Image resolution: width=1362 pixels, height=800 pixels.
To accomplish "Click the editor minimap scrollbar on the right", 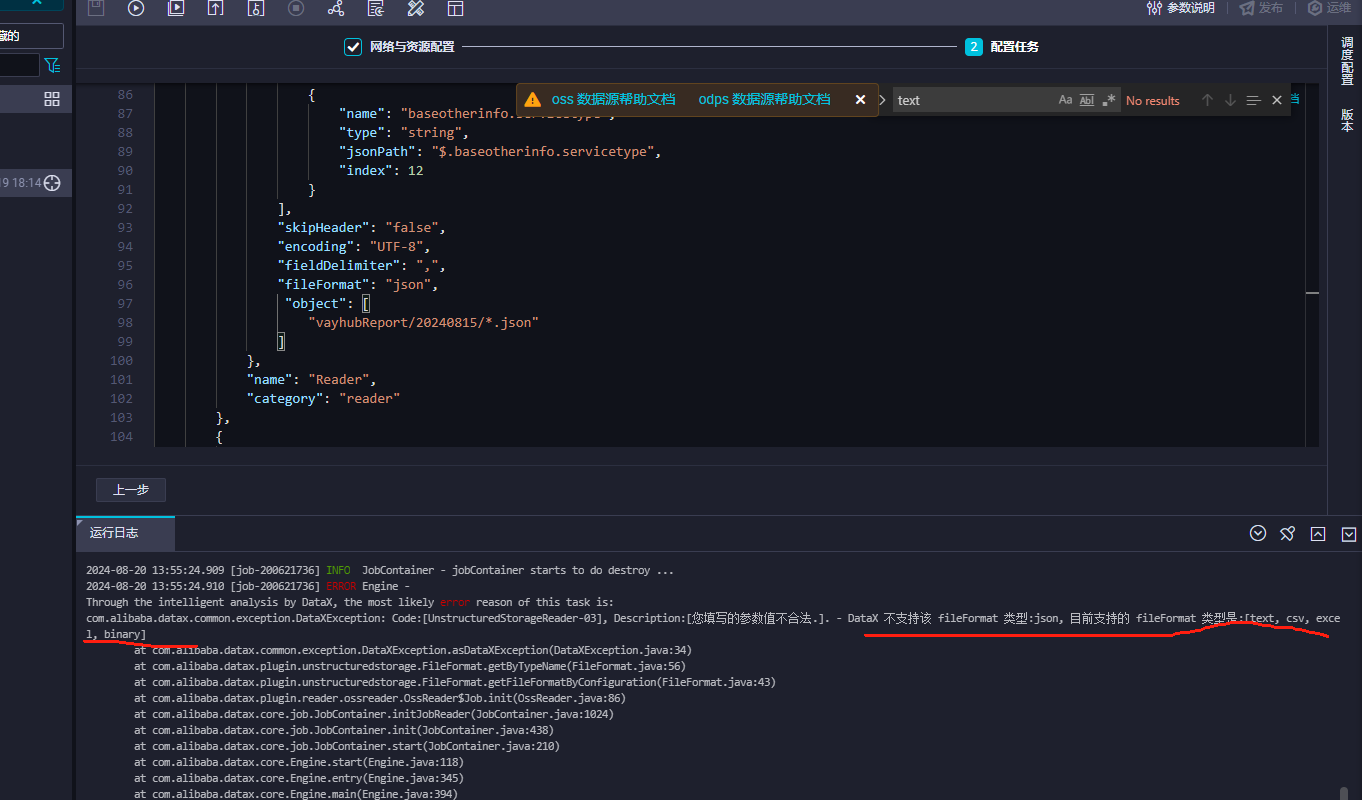I will pos(1312,265).
